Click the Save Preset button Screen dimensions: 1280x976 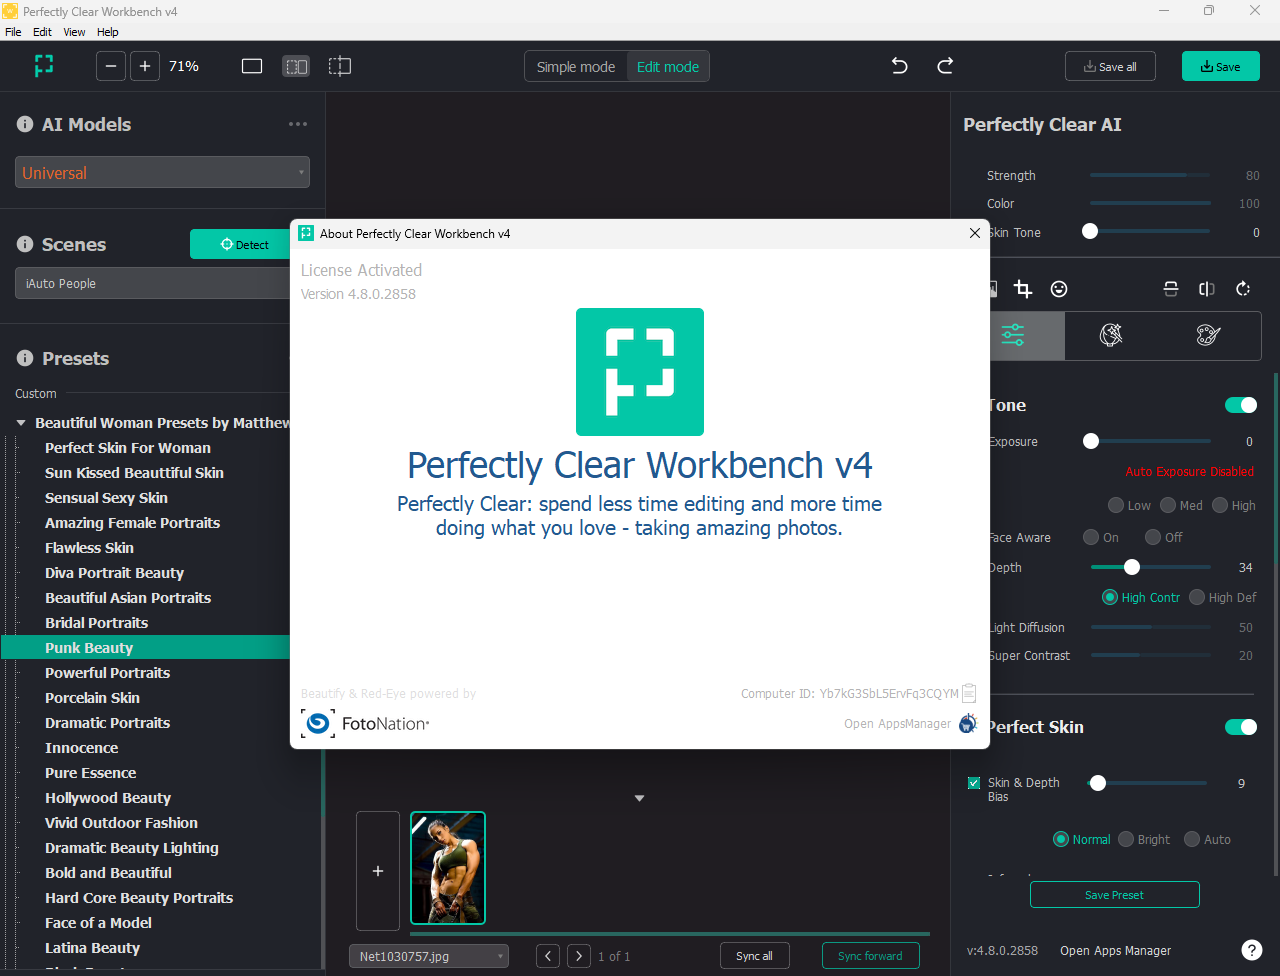click(x=1114, y=895)
